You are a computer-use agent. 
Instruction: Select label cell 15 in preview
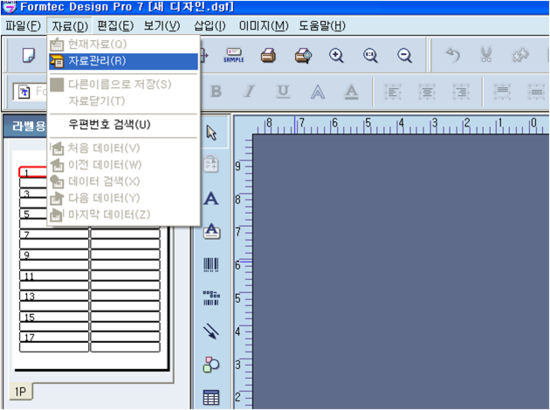pos(54,317)
